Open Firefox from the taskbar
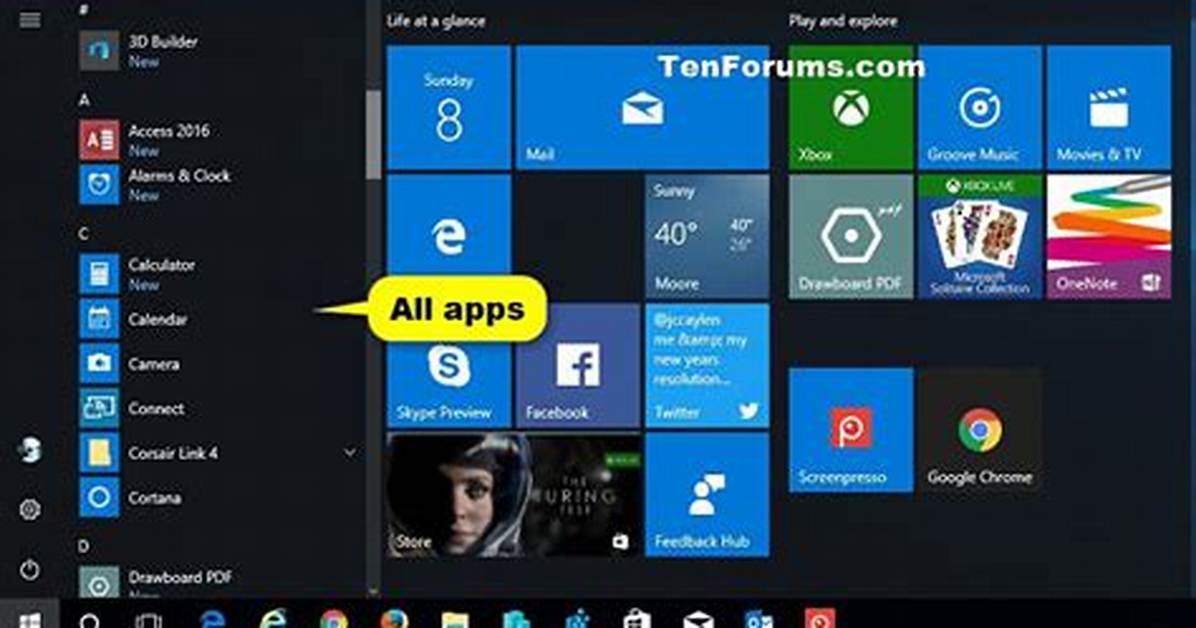1196x628 pixels. (394, 620)
